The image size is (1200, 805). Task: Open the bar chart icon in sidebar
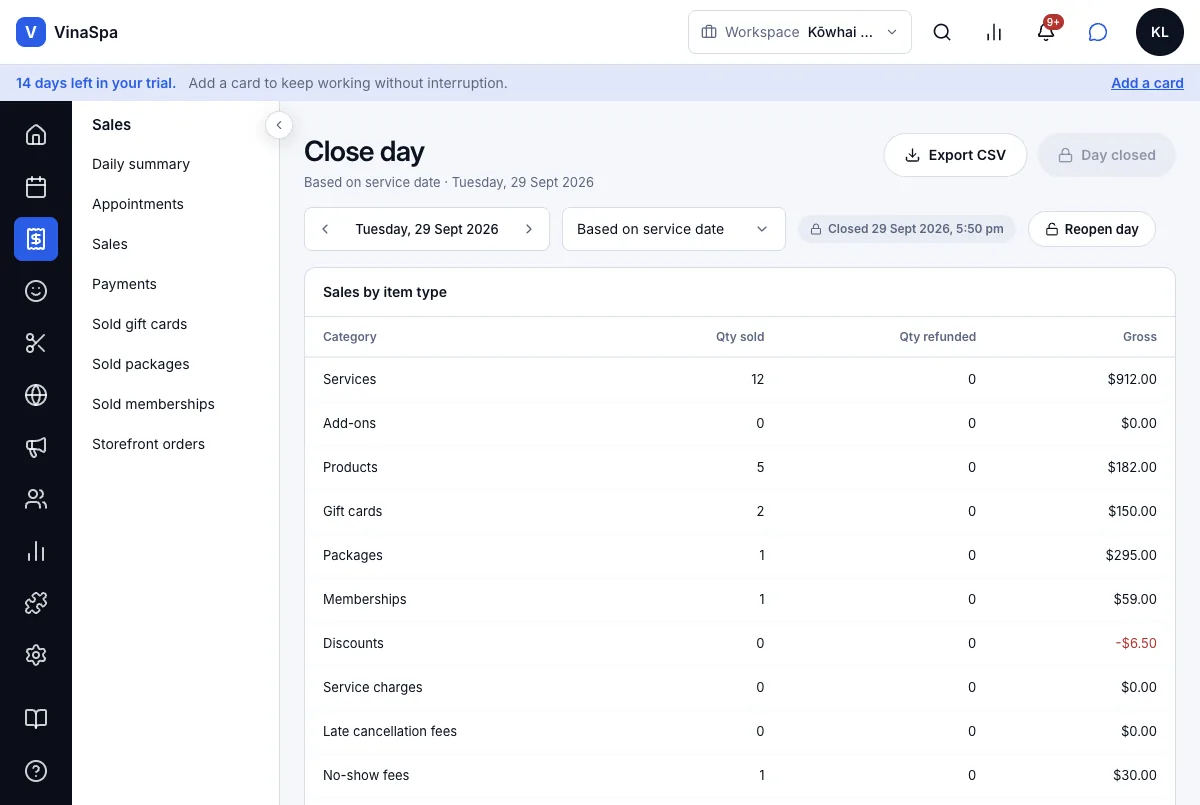pos(36,551)
